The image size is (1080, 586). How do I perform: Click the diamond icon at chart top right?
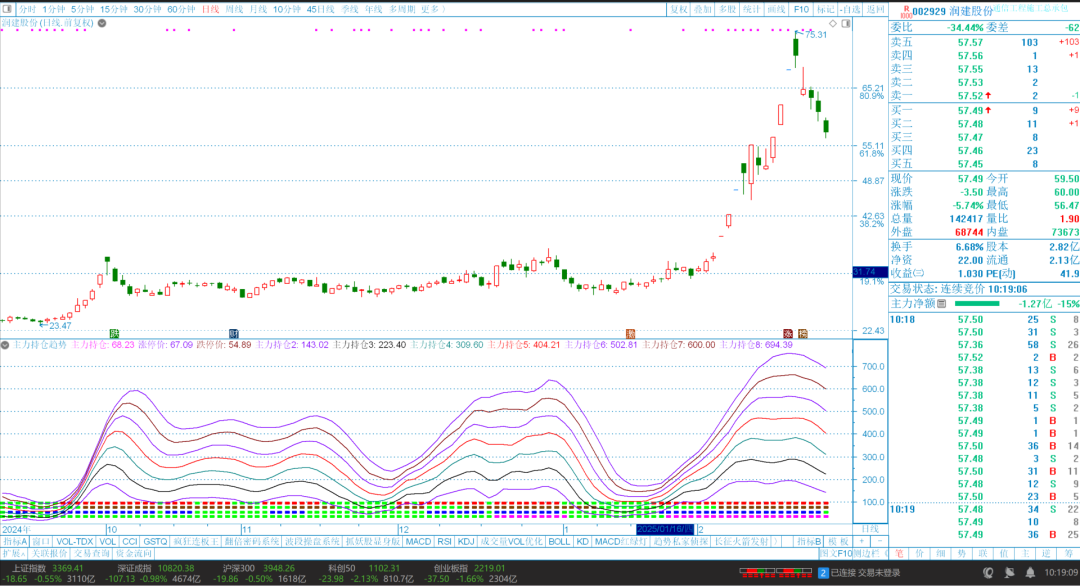pyautogui.click(x=833, y=23)
